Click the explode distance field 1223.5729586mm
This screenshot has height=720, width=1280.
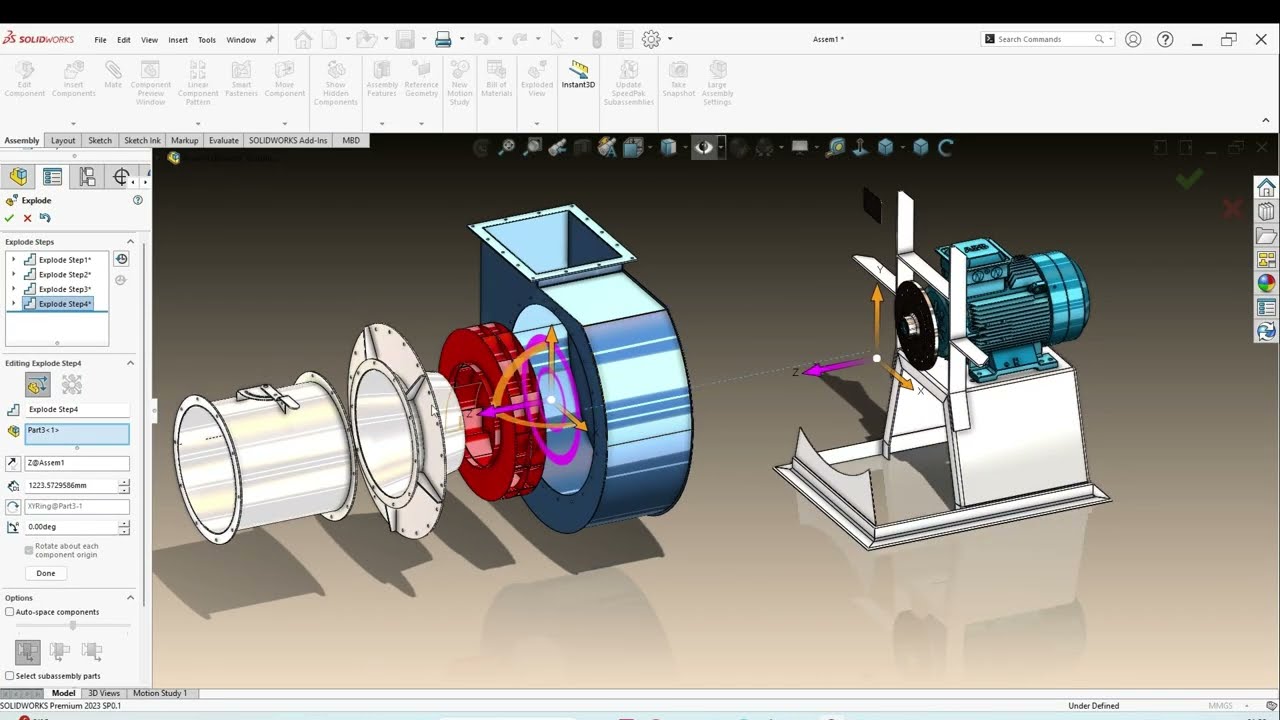coord(71,485)
